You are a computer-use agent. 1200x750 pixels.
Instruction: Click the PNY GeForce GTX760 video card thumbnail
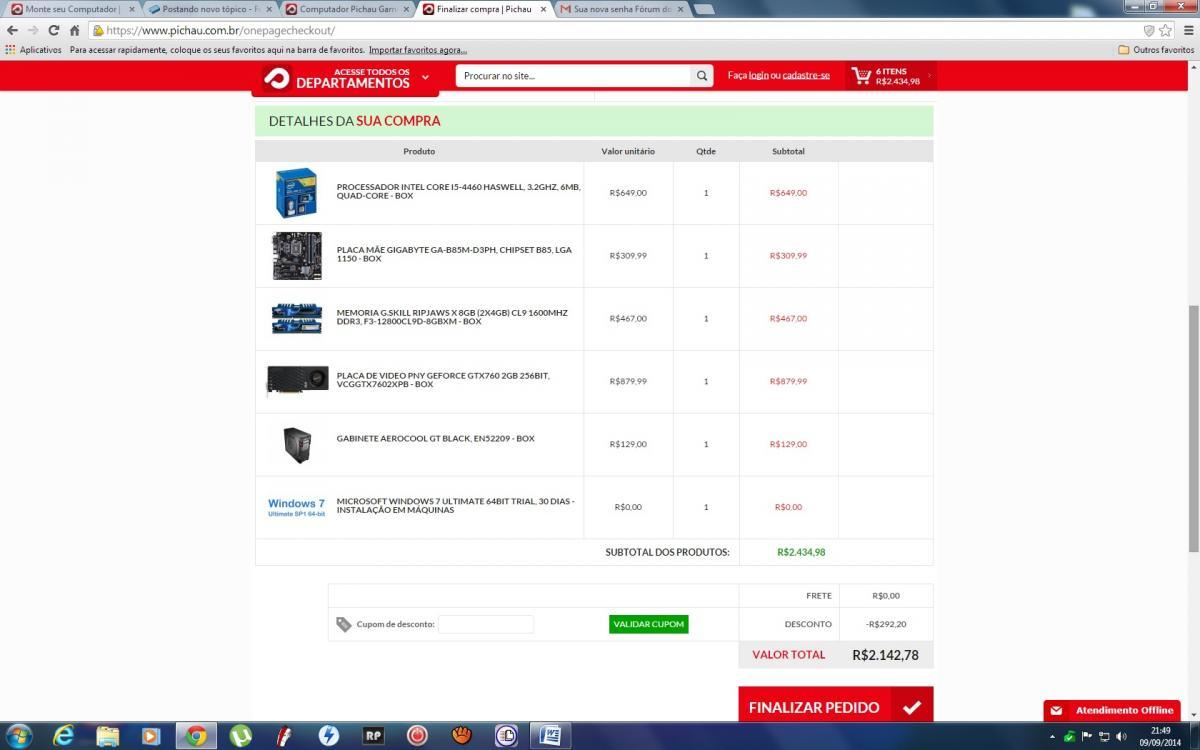click(297, 381)
